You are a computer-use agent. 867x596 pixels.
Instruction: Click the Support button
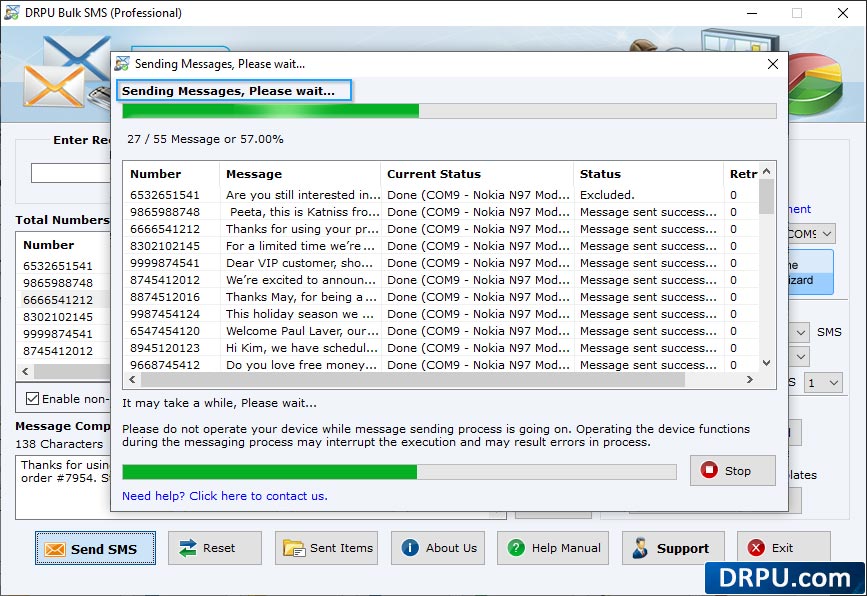[673, 548]
